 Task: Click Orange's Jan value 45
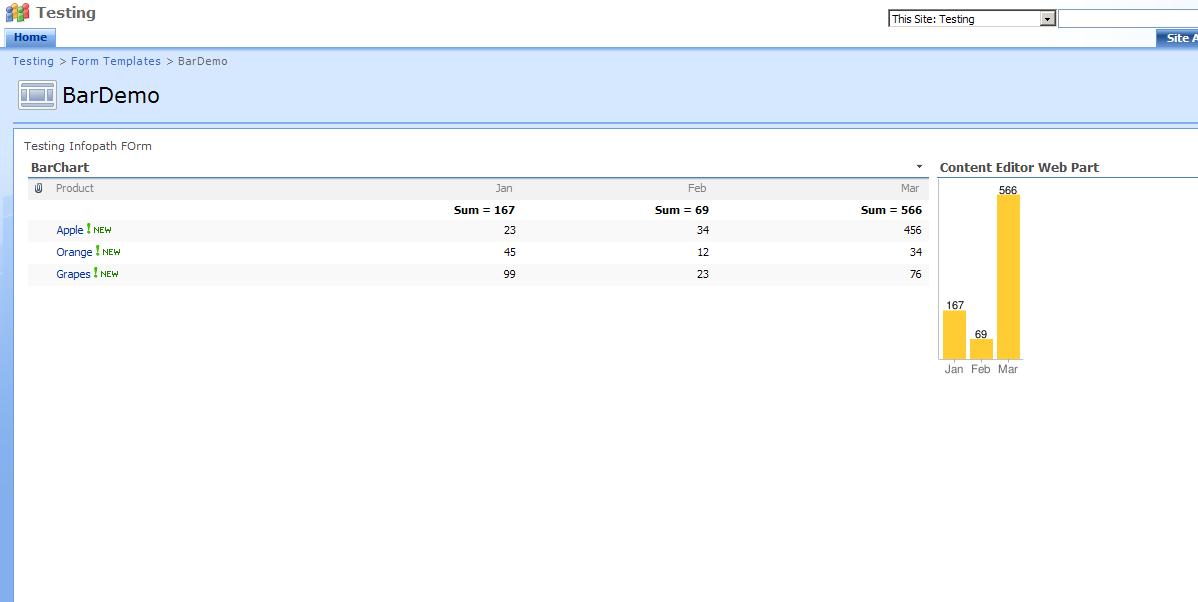[509, 252]
